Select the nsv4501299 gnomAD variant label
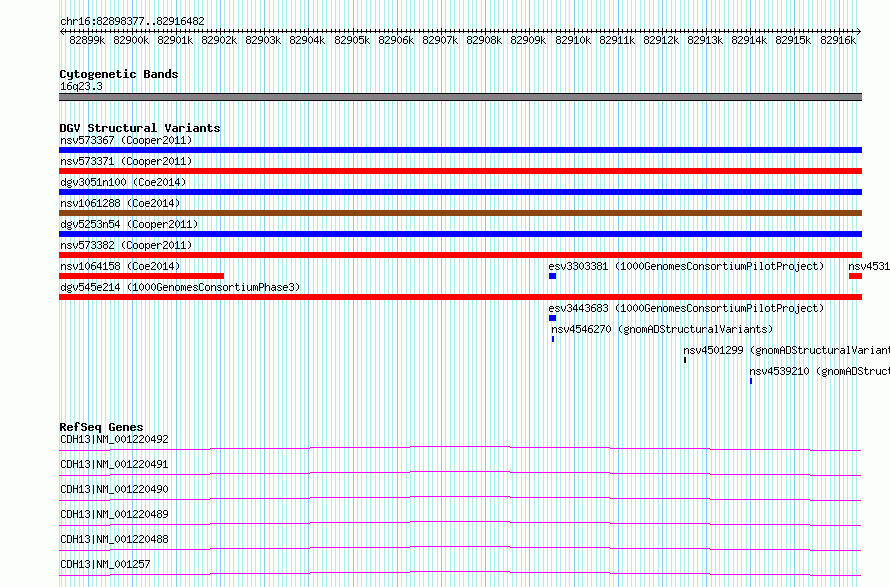The width and height of the screenshot is (890, 587). tap(786, 350)
